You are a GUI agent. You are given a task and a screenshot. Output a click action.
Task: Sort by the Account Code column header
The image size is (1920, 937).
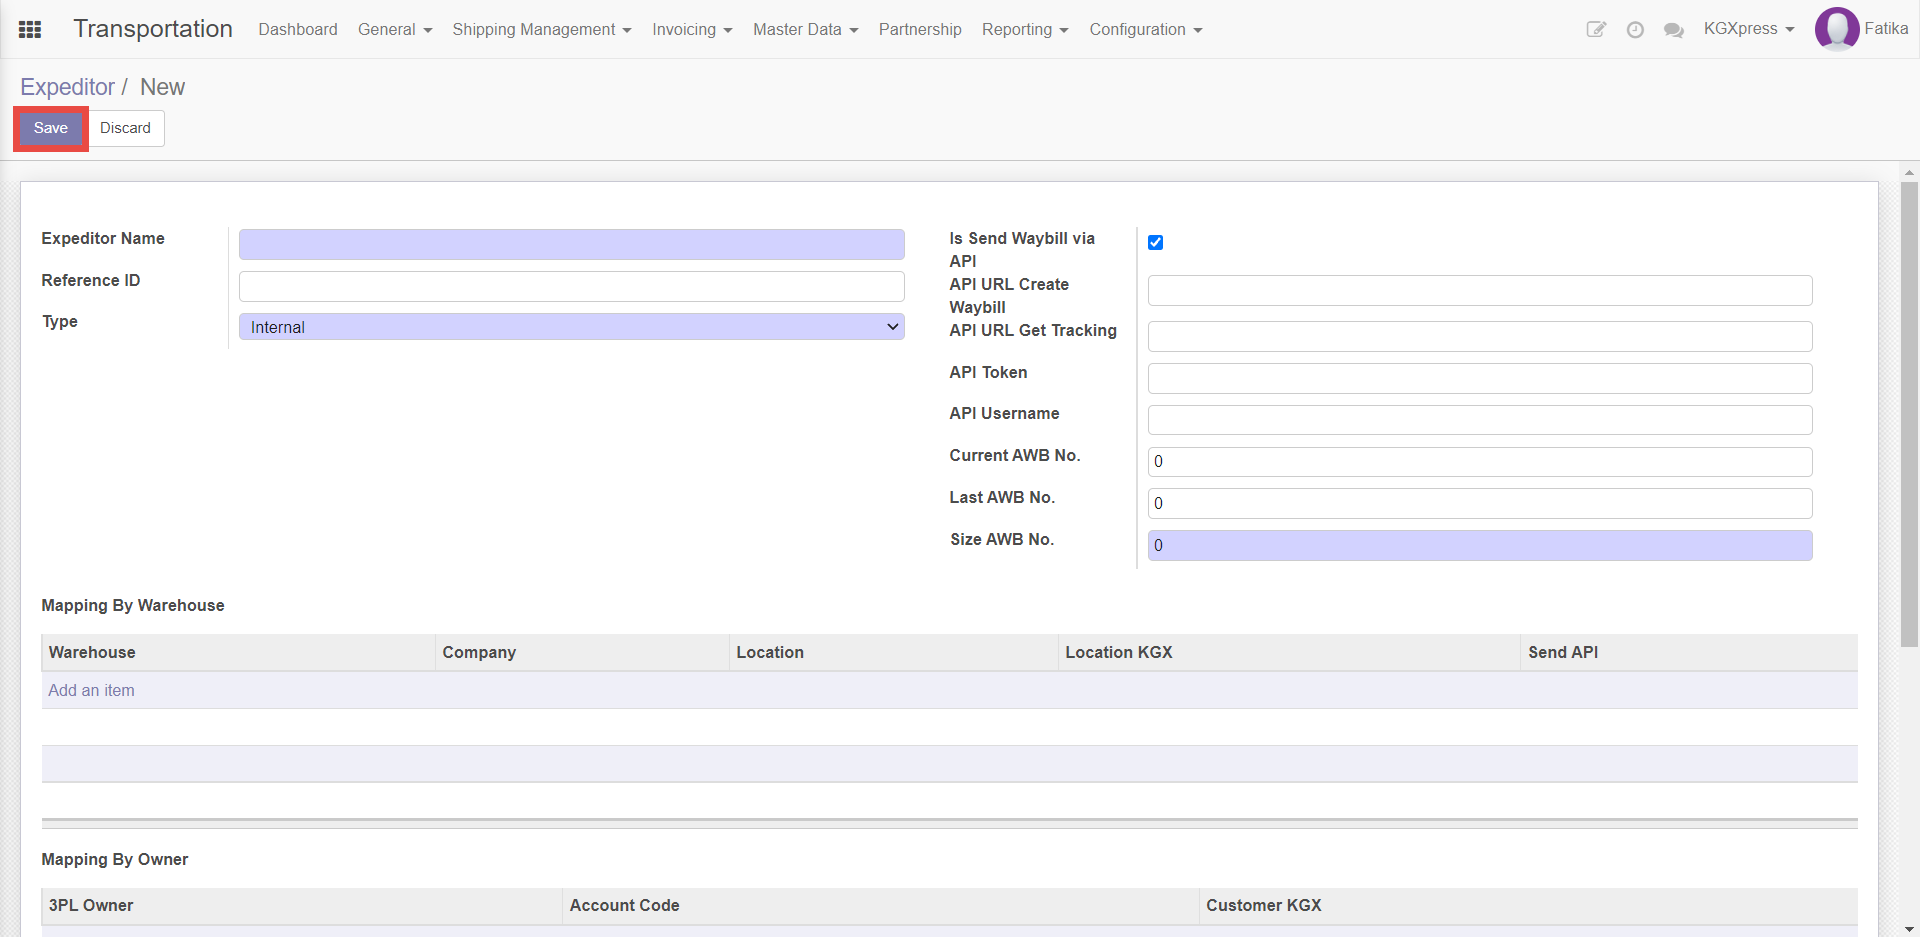(880, 905)
